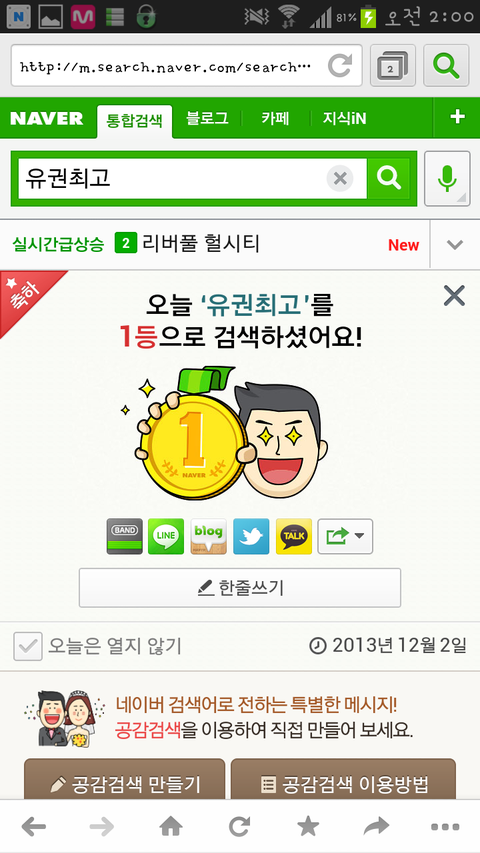Bookmark page with star icon

pos(308,827)
